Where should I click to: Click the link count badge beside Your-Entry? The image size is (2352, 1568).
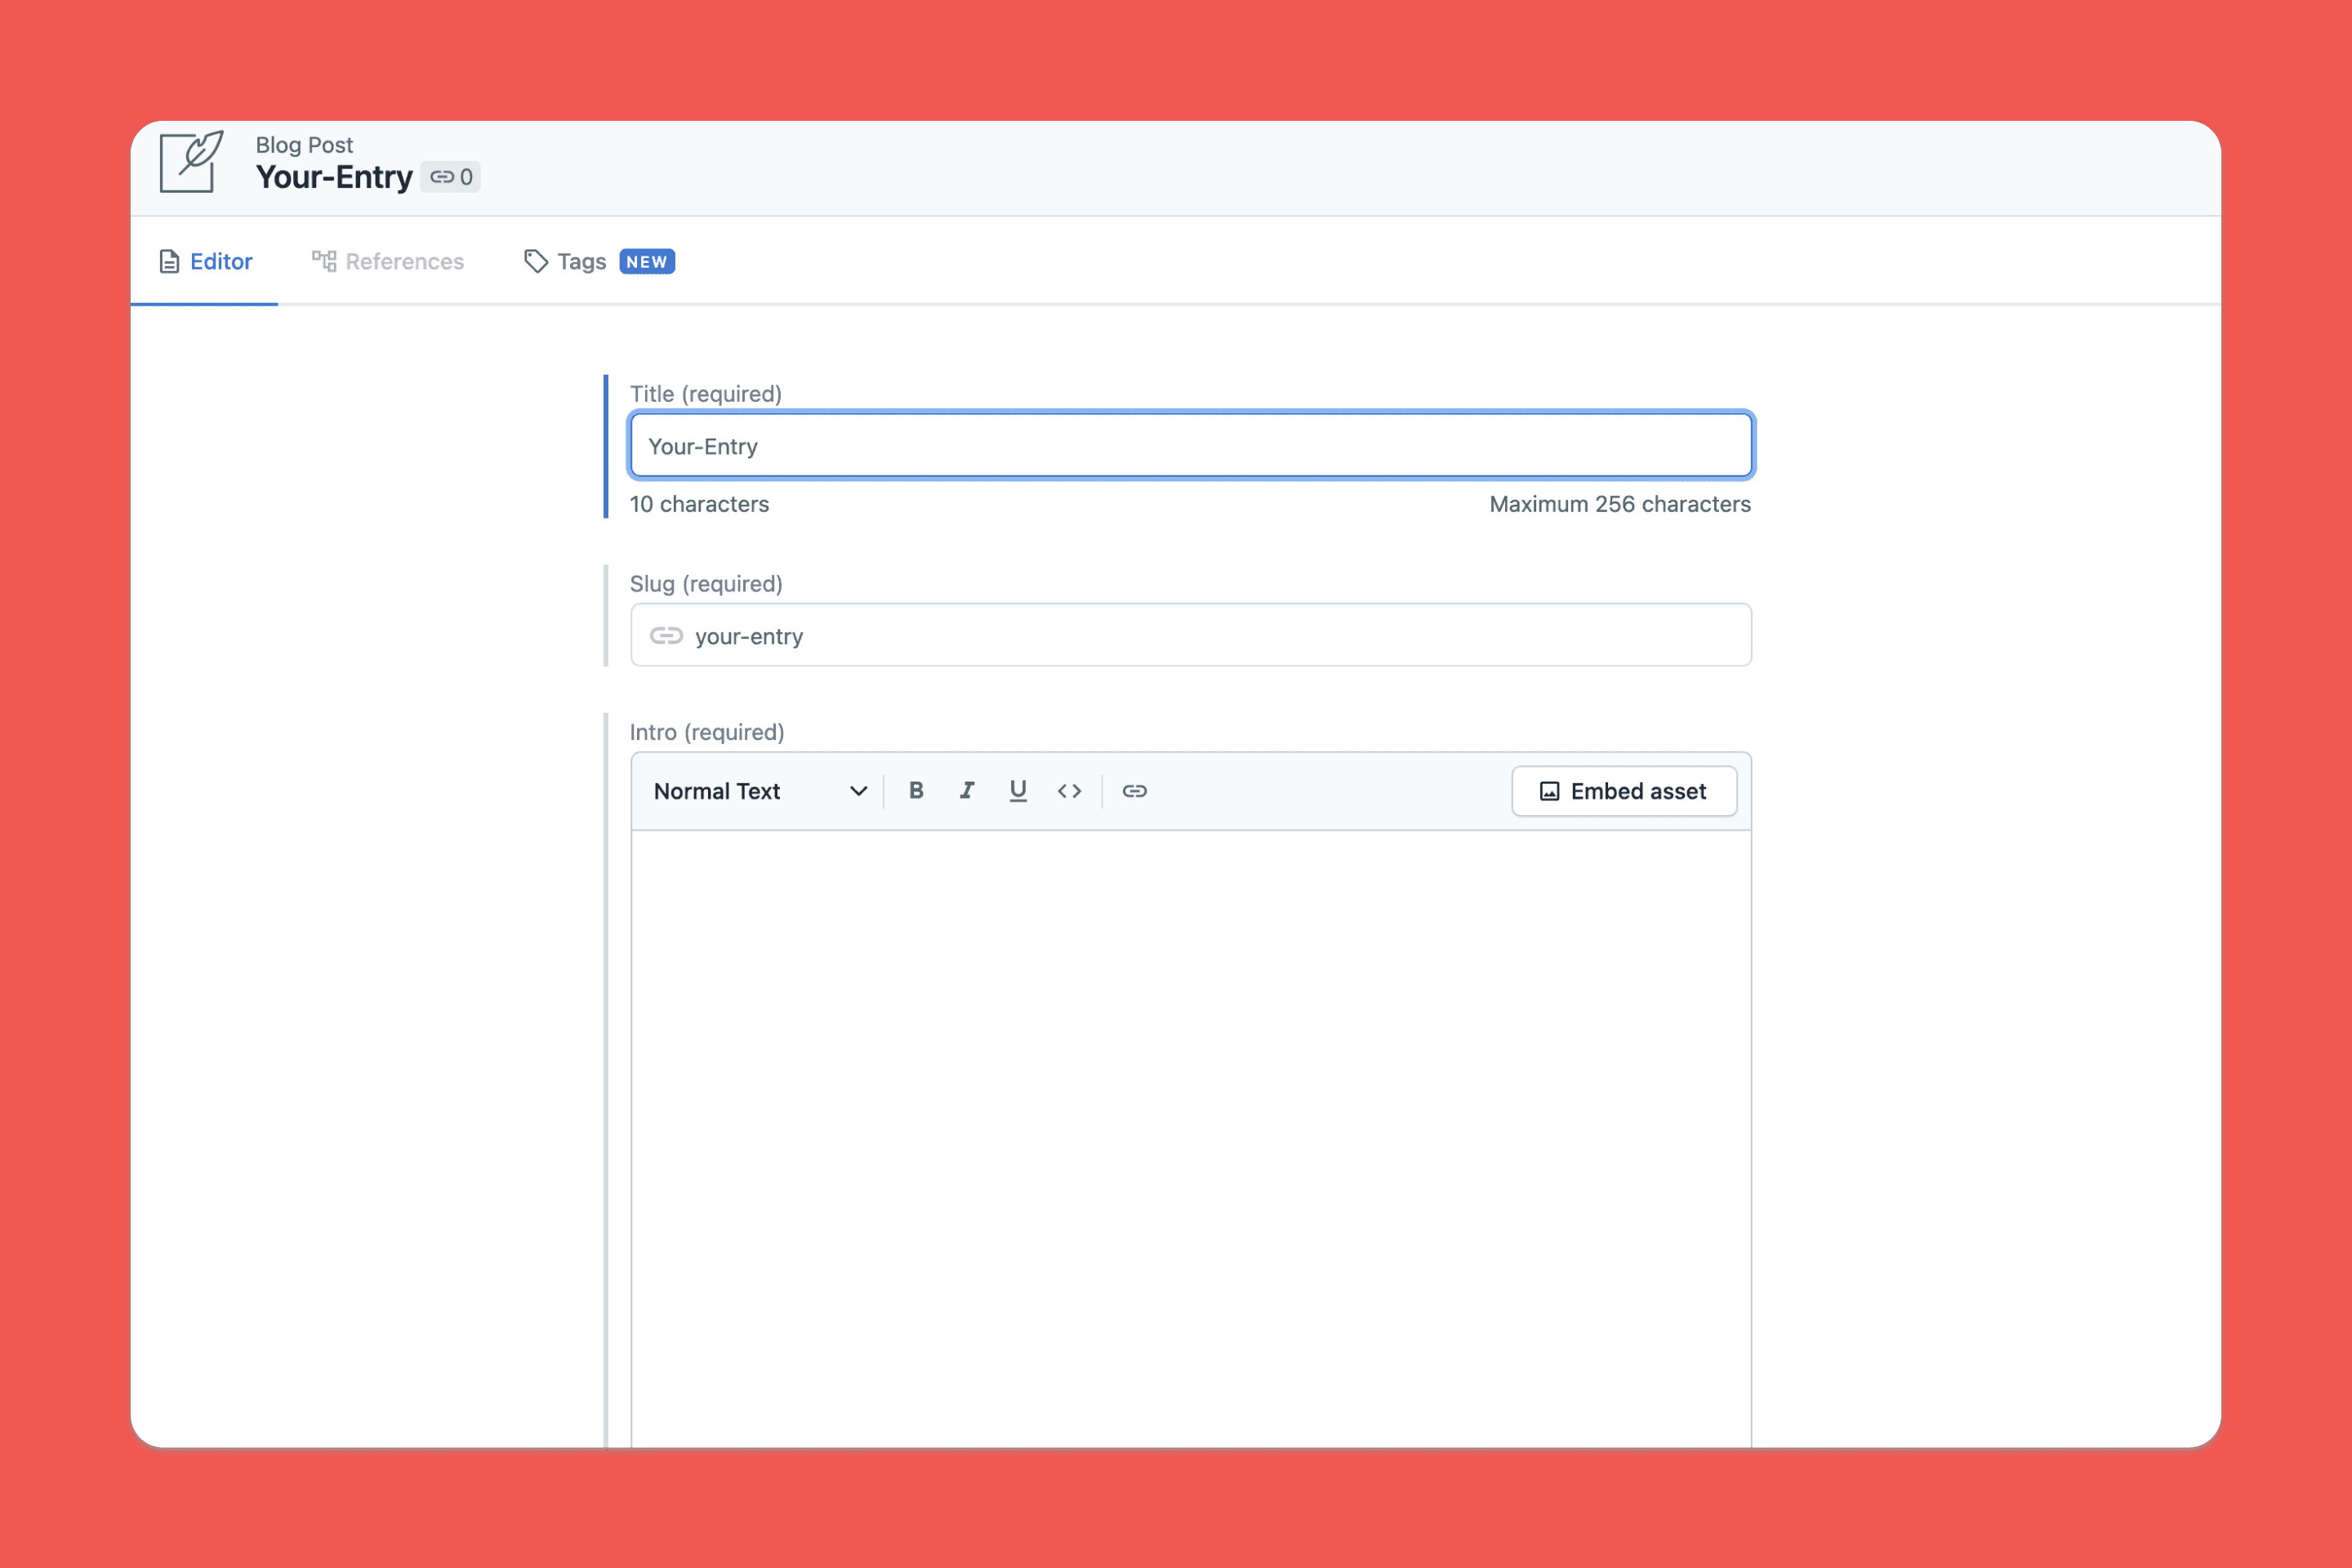[451, 177]
